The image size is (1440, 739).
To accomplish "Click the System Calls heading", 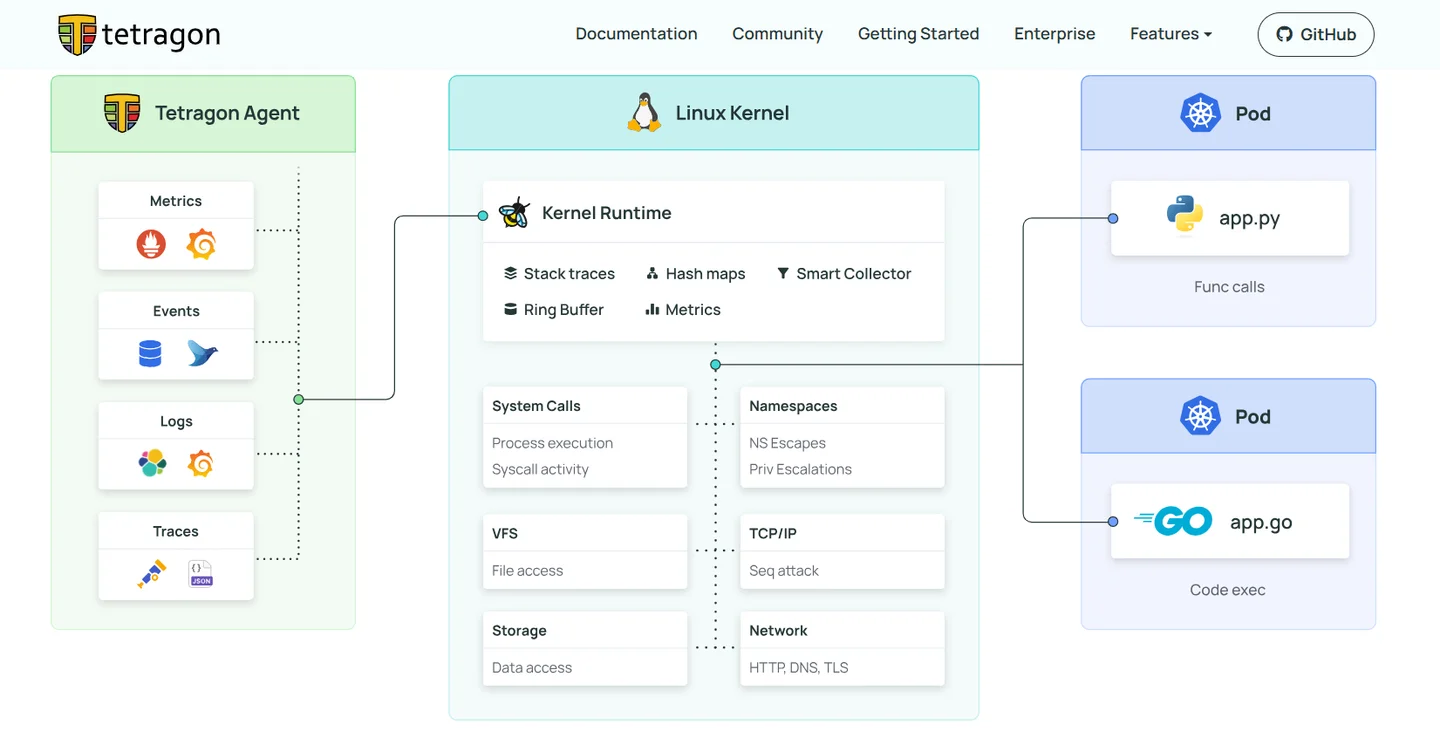I will tap(536, 406).
